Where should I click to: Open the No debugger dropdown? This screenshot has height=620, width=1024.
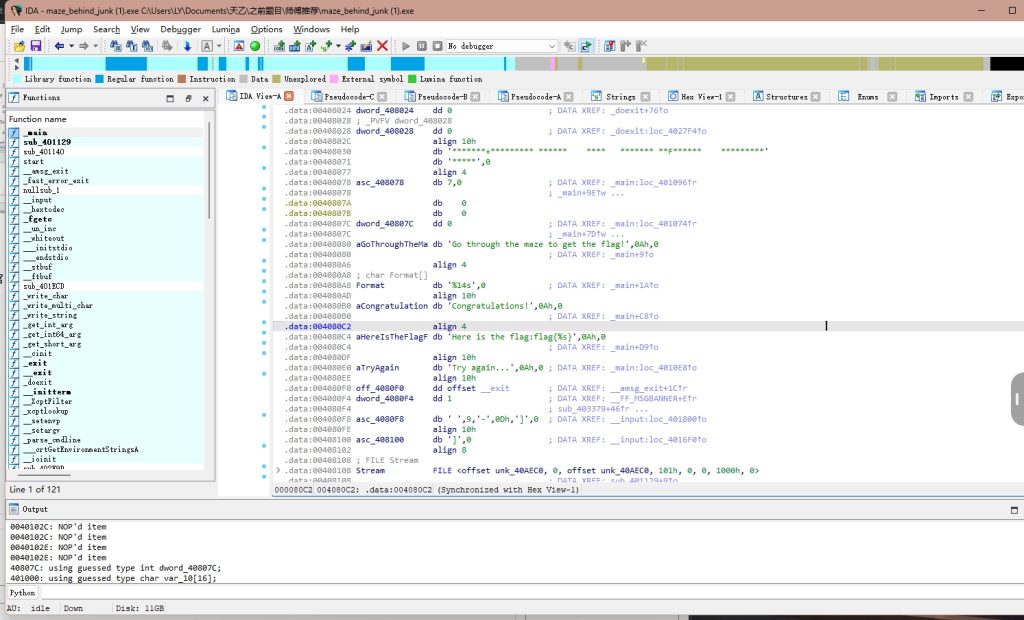552,46
